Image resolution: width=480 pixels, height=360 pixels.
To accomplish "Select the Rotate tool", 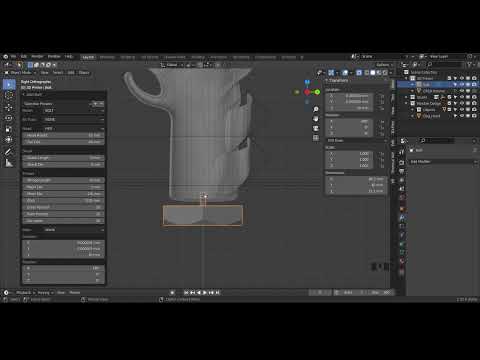I will (x=9, y=118).
